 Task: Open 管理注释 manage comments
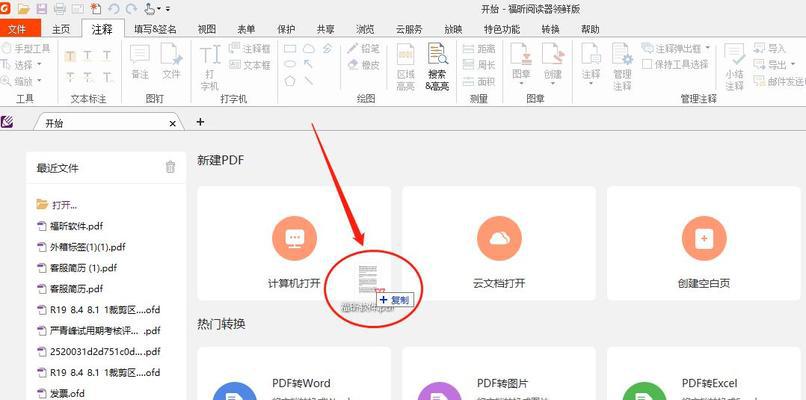point(622,67)
